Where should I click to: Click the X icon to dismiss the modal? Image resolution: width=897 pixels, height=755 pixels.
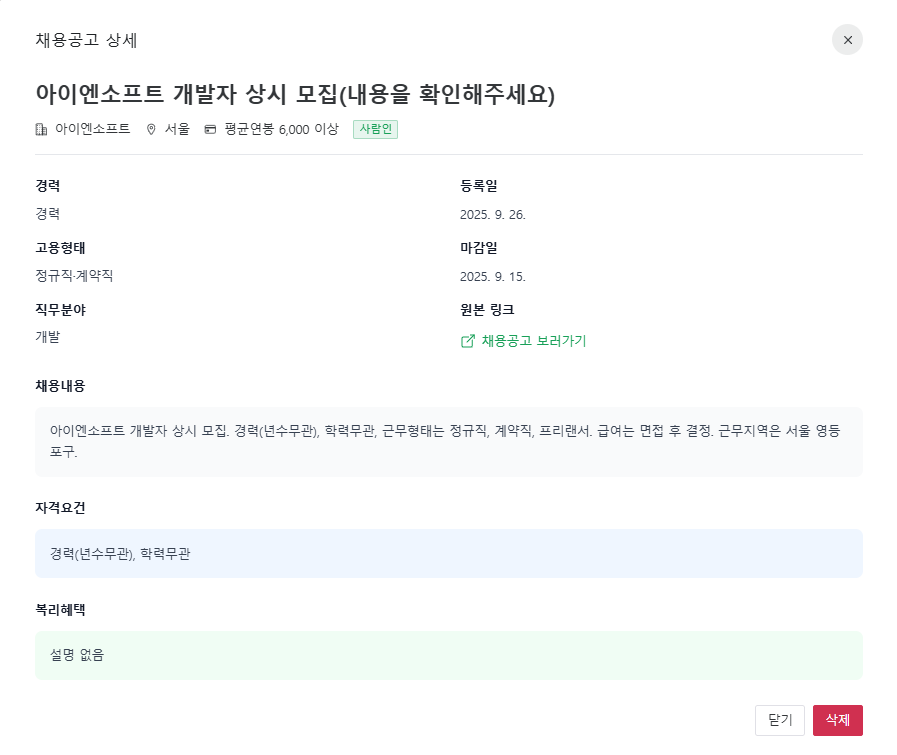click(x=847, y=39)
